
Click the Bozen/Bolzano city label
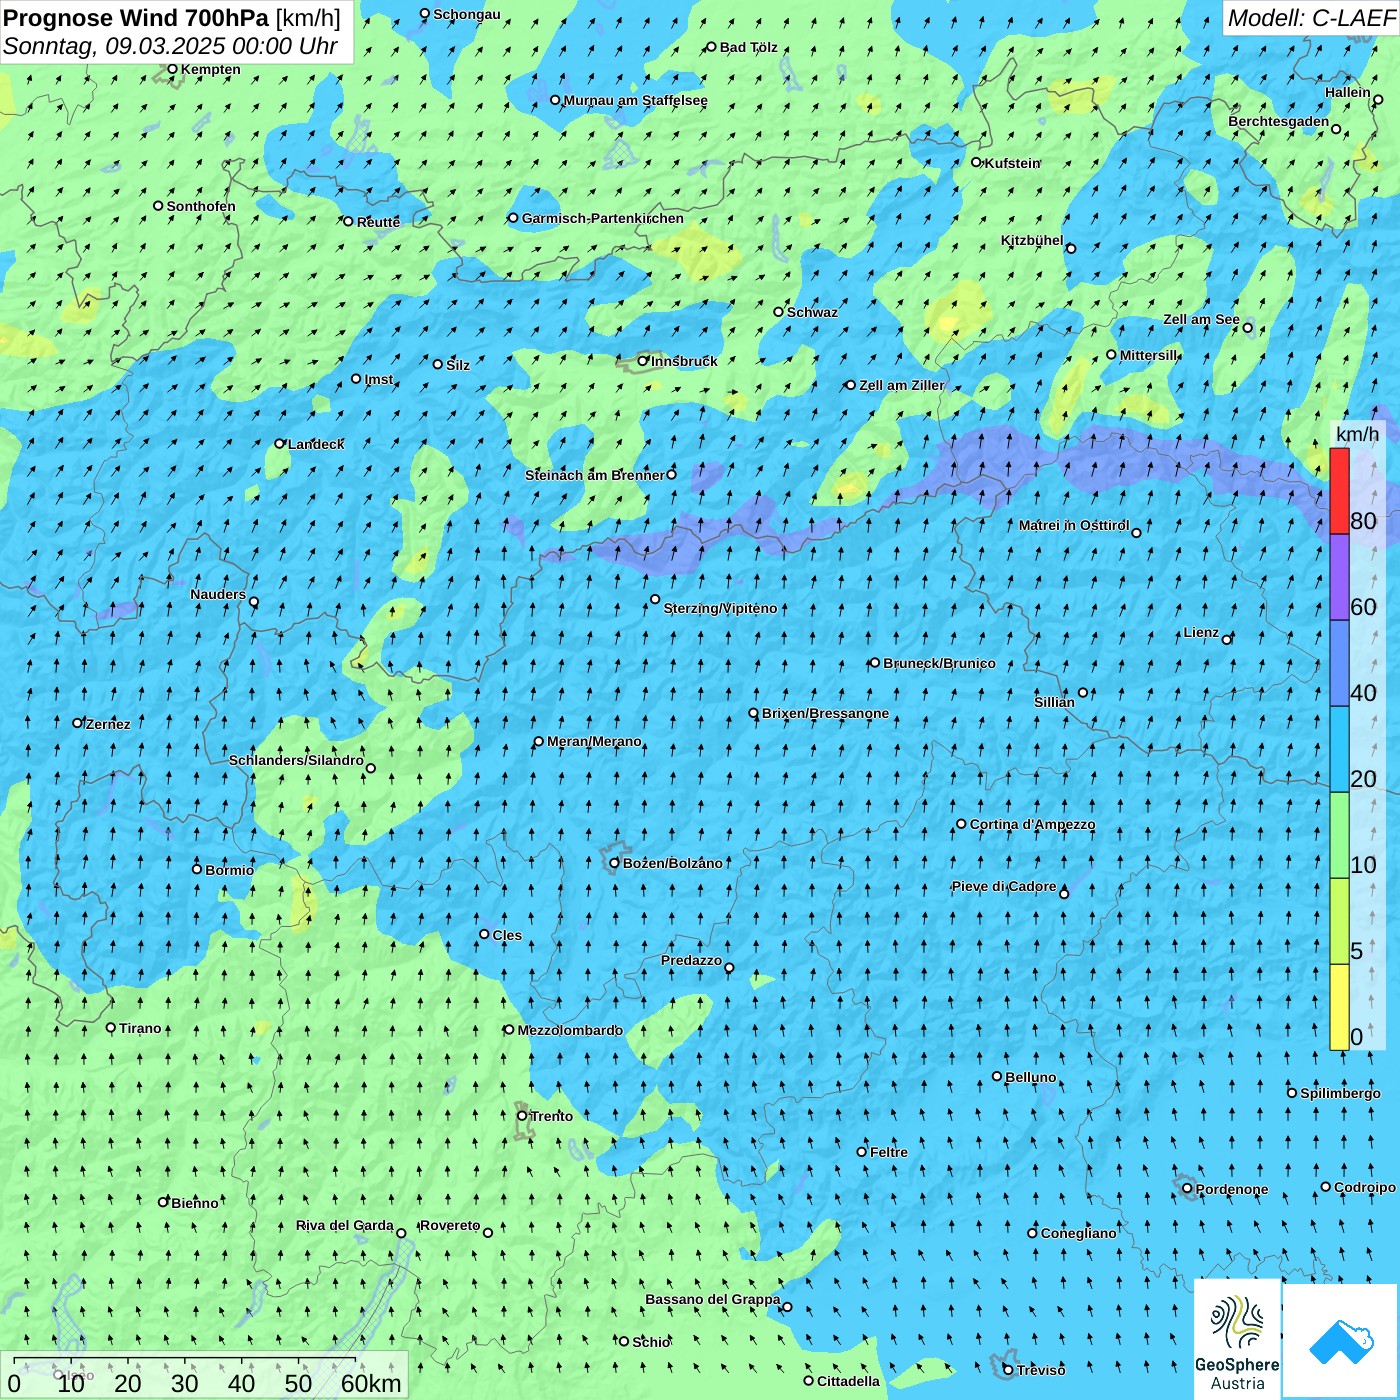(672, 863)
